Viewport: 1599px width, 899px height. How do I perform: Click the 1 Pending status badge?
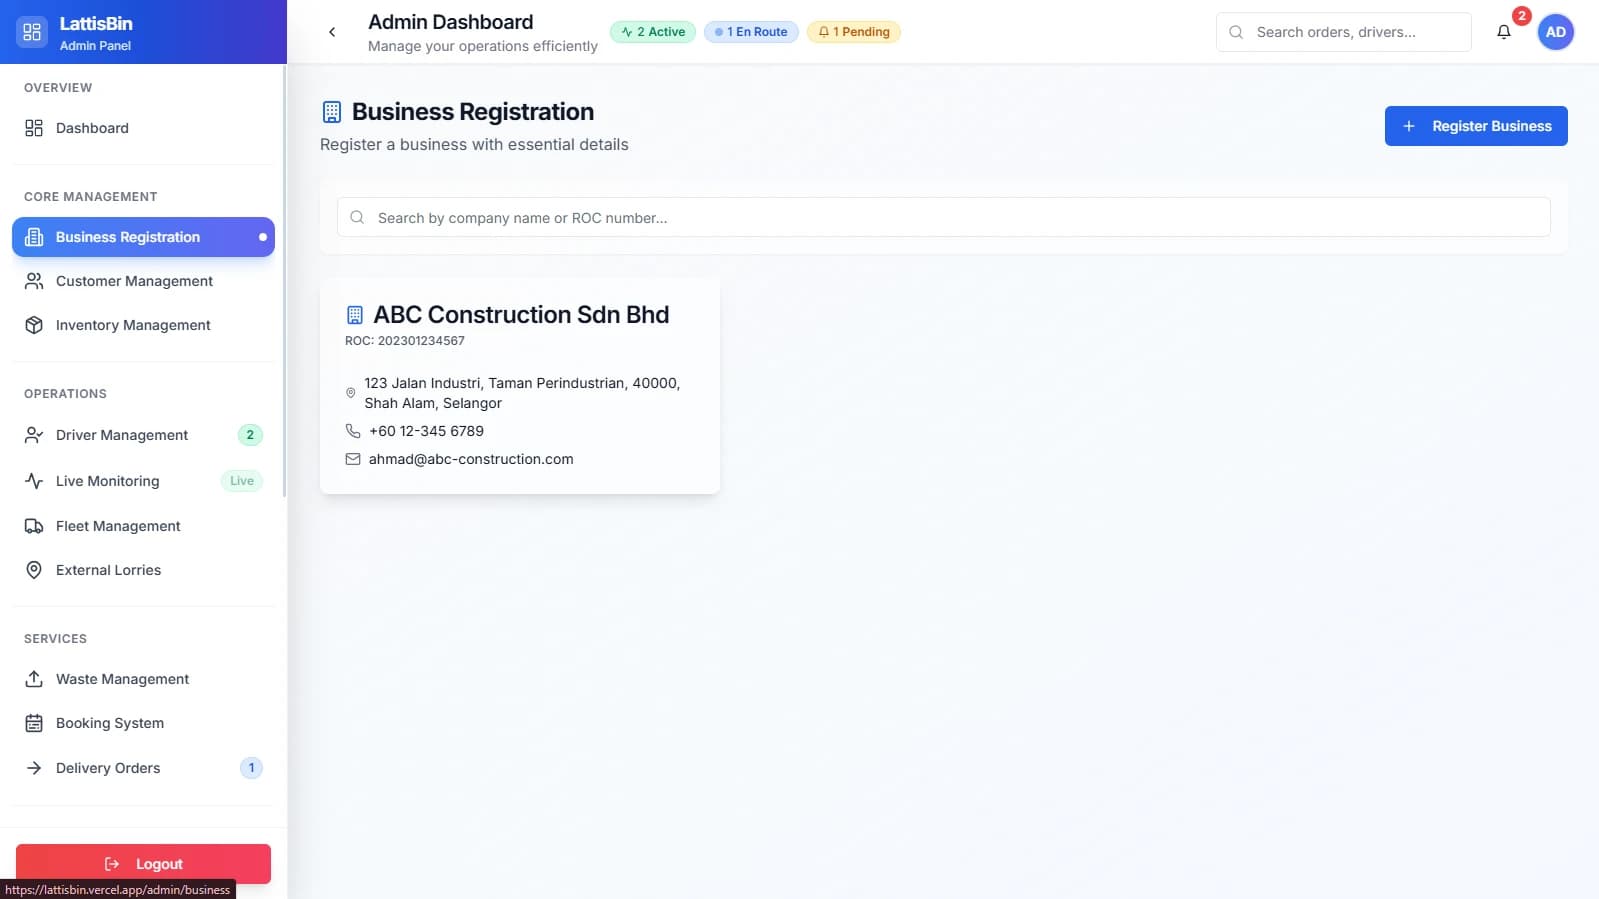(x=854, y=32)
